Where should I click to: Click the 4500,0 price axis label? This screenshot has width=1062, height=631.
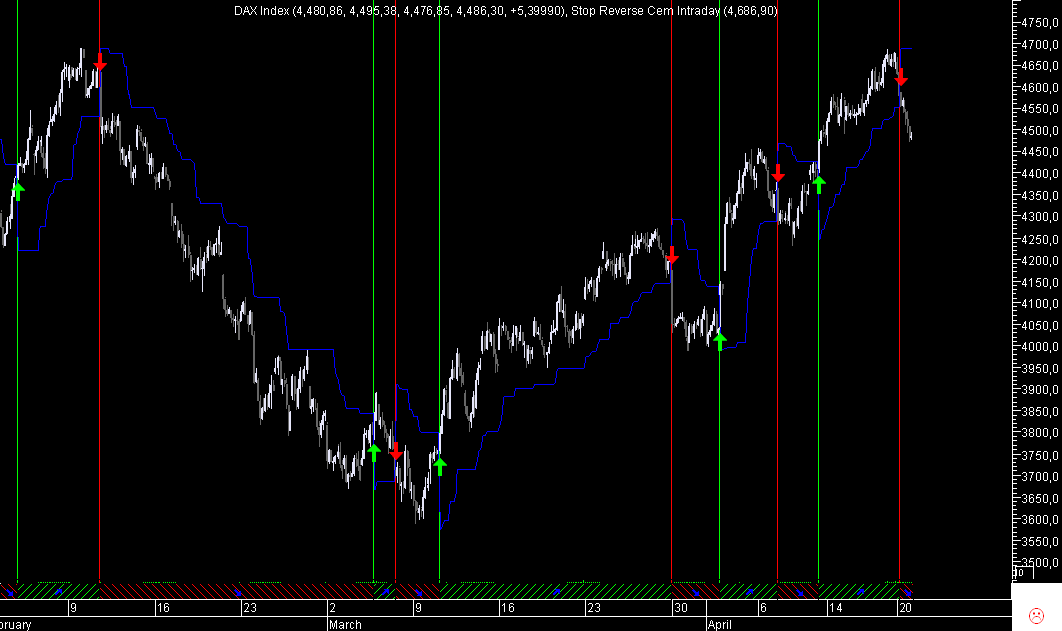tap(1040, 131)
